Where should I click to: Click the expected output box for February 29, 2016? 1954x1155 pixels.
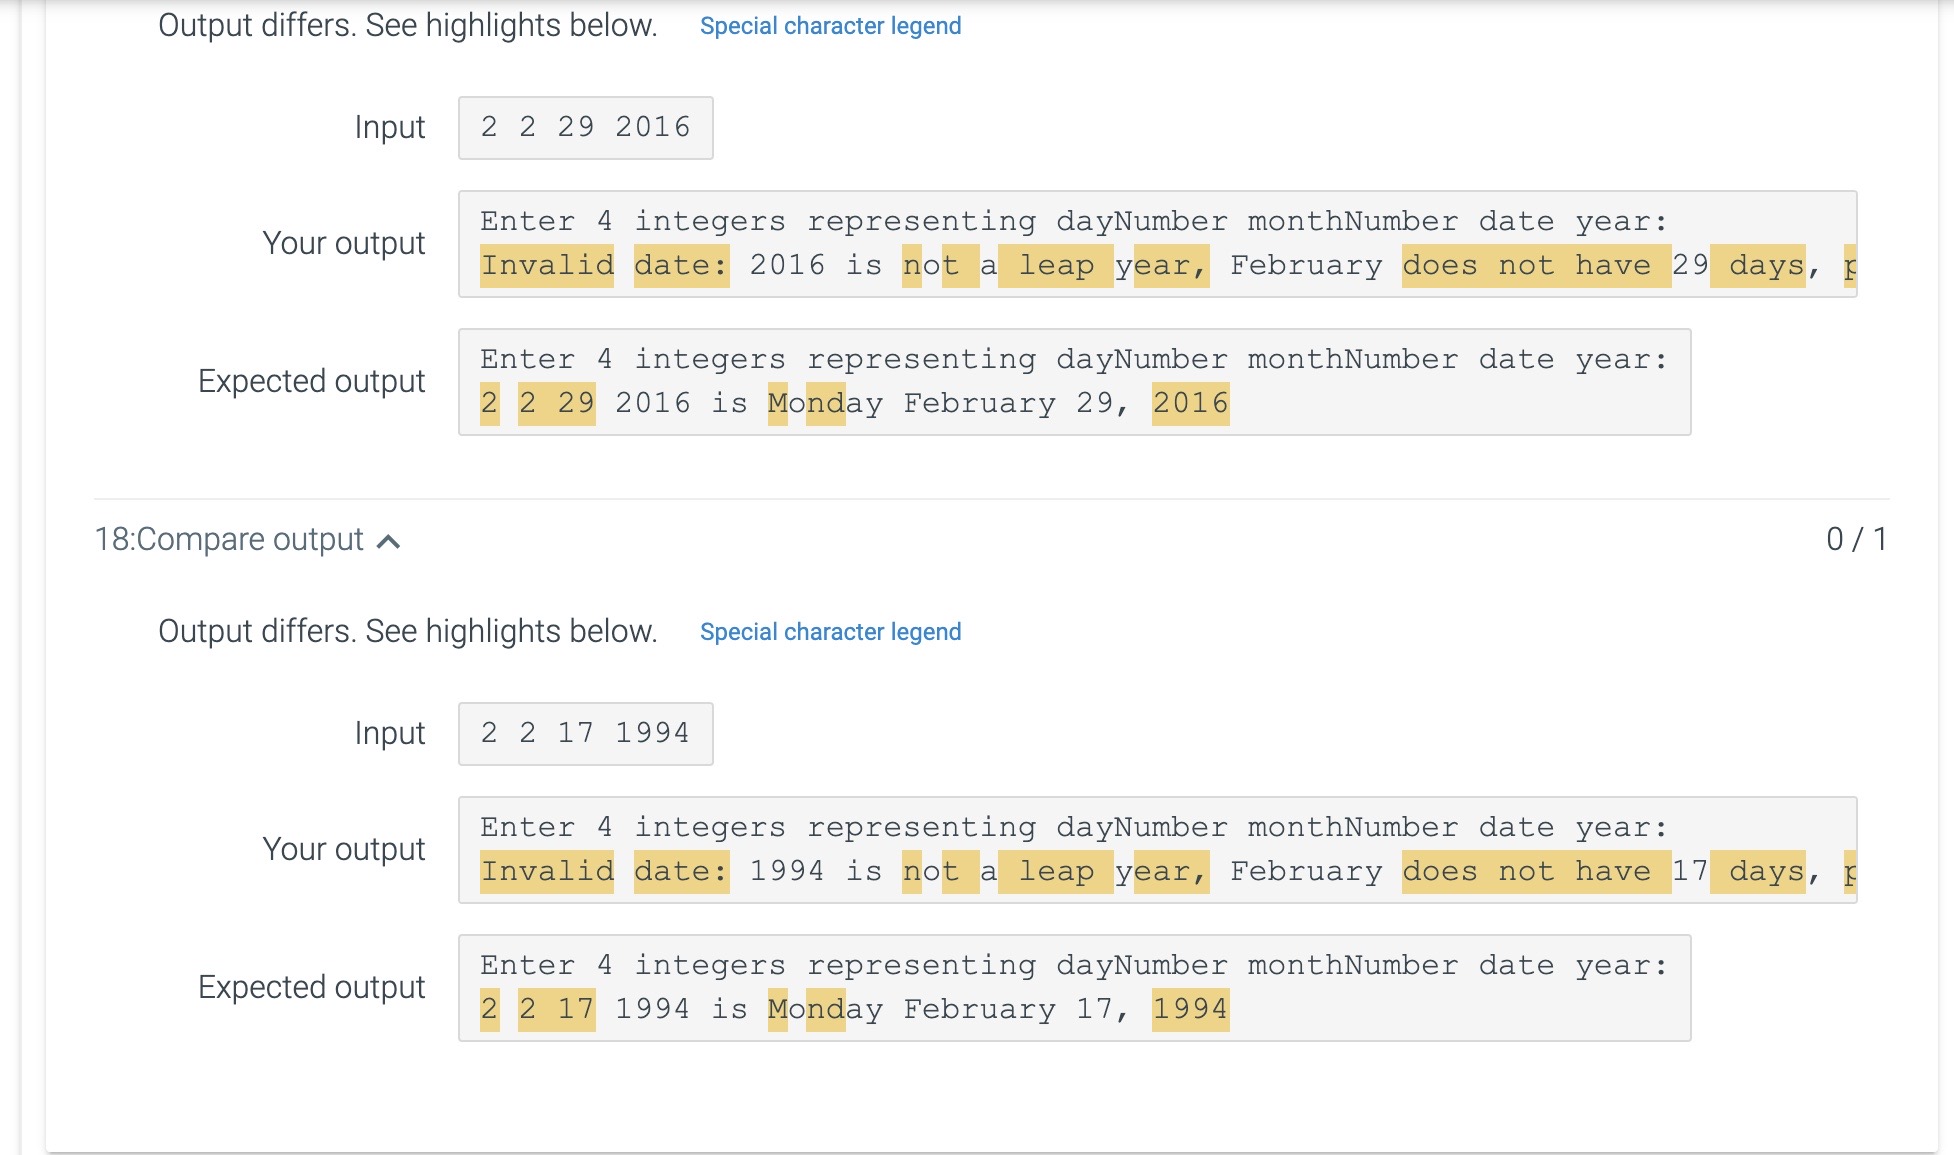pos(1074,381)
